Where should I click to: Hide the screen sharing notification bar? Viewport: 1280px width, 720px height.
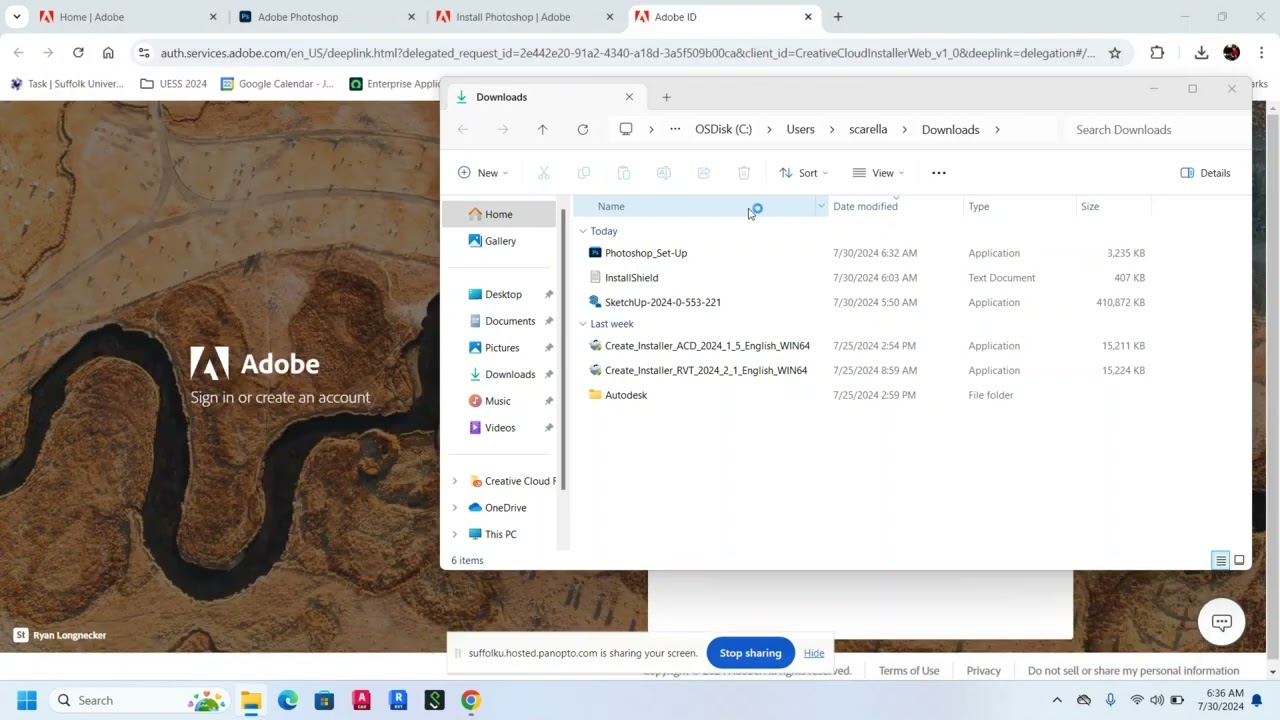coord(814,653)
